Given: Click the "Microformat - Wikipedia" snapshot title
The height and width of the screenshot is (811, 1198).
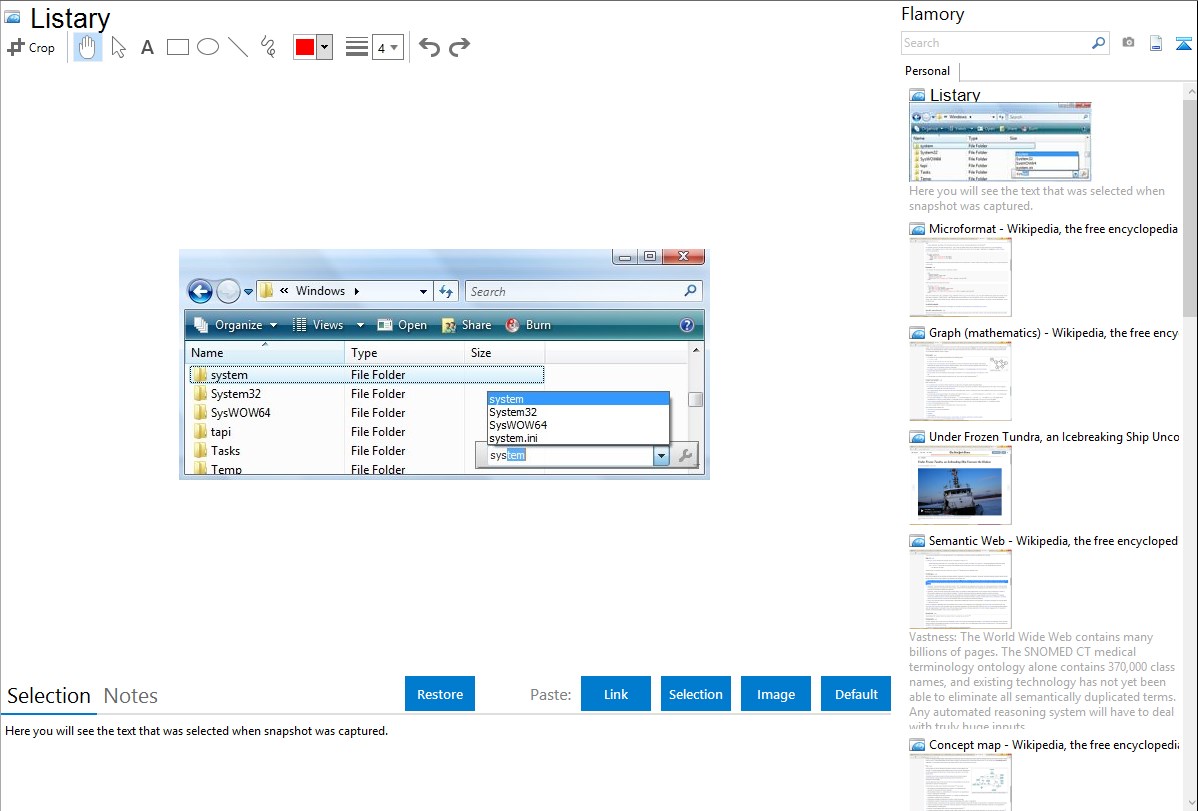Looking at the screenshot, I should pos(1053,229).
